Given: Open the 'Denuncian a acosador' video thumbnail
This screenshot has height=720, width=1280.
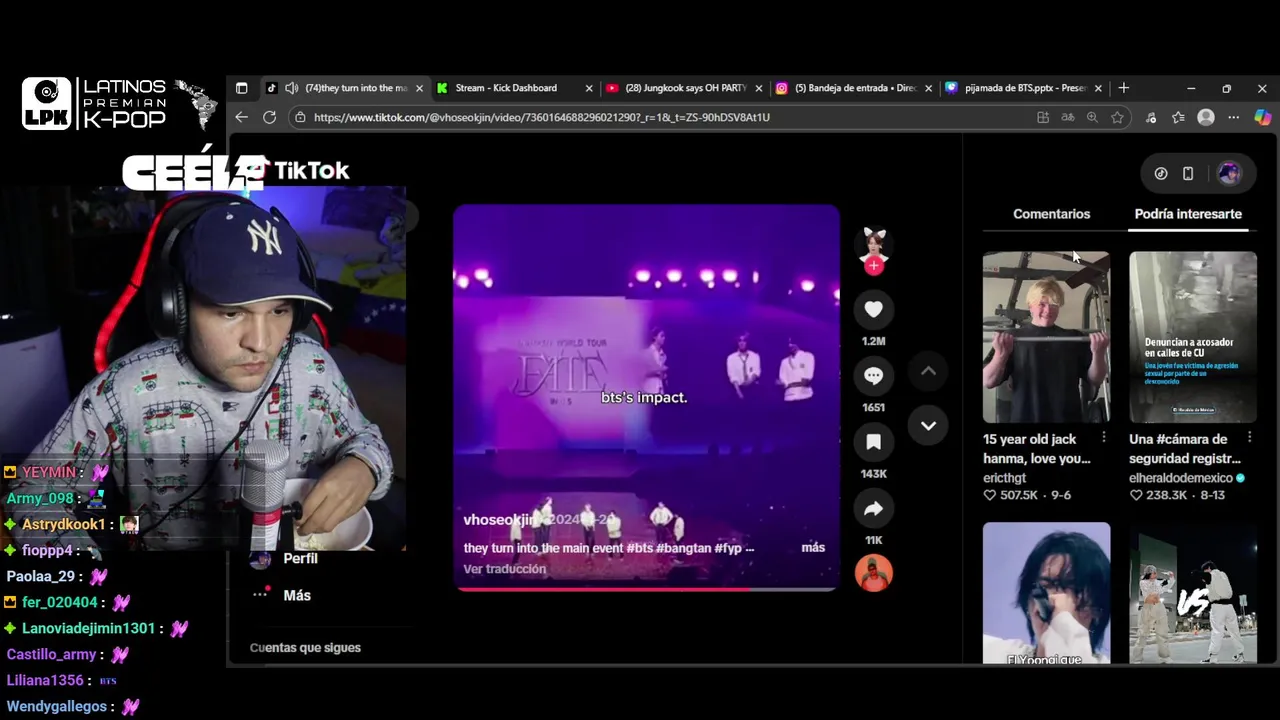Looking at the screenshot, I should tap(1193, 337).
